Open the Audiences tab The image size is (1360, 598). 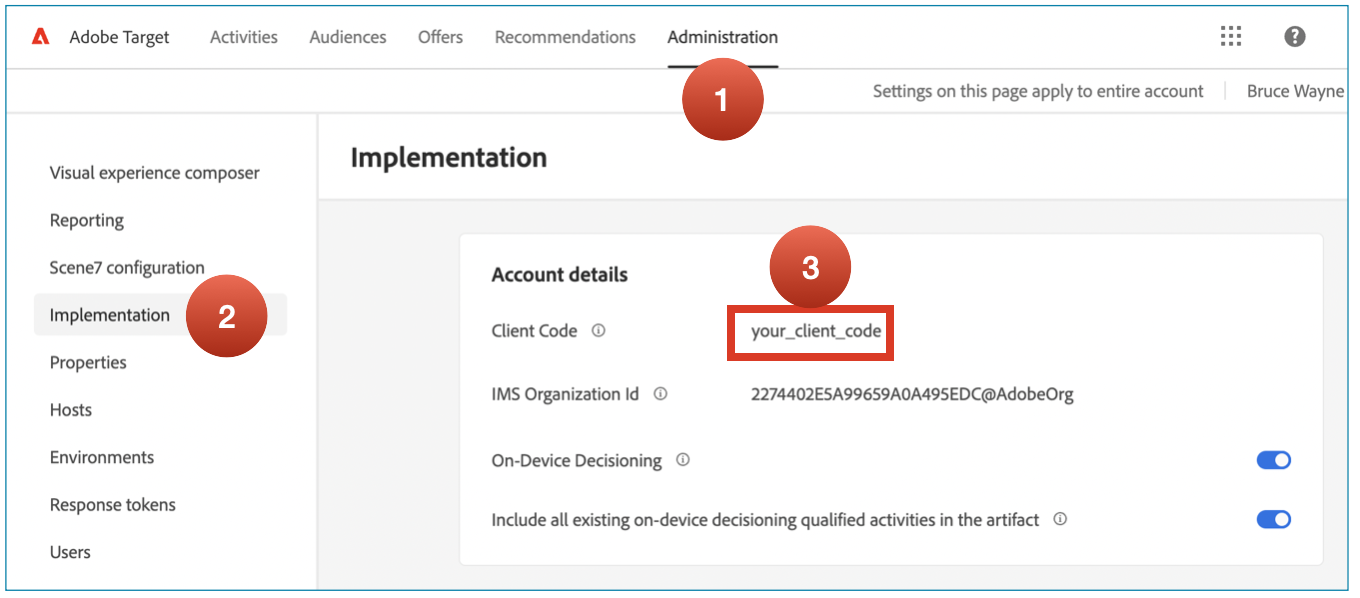pos(348,37)
